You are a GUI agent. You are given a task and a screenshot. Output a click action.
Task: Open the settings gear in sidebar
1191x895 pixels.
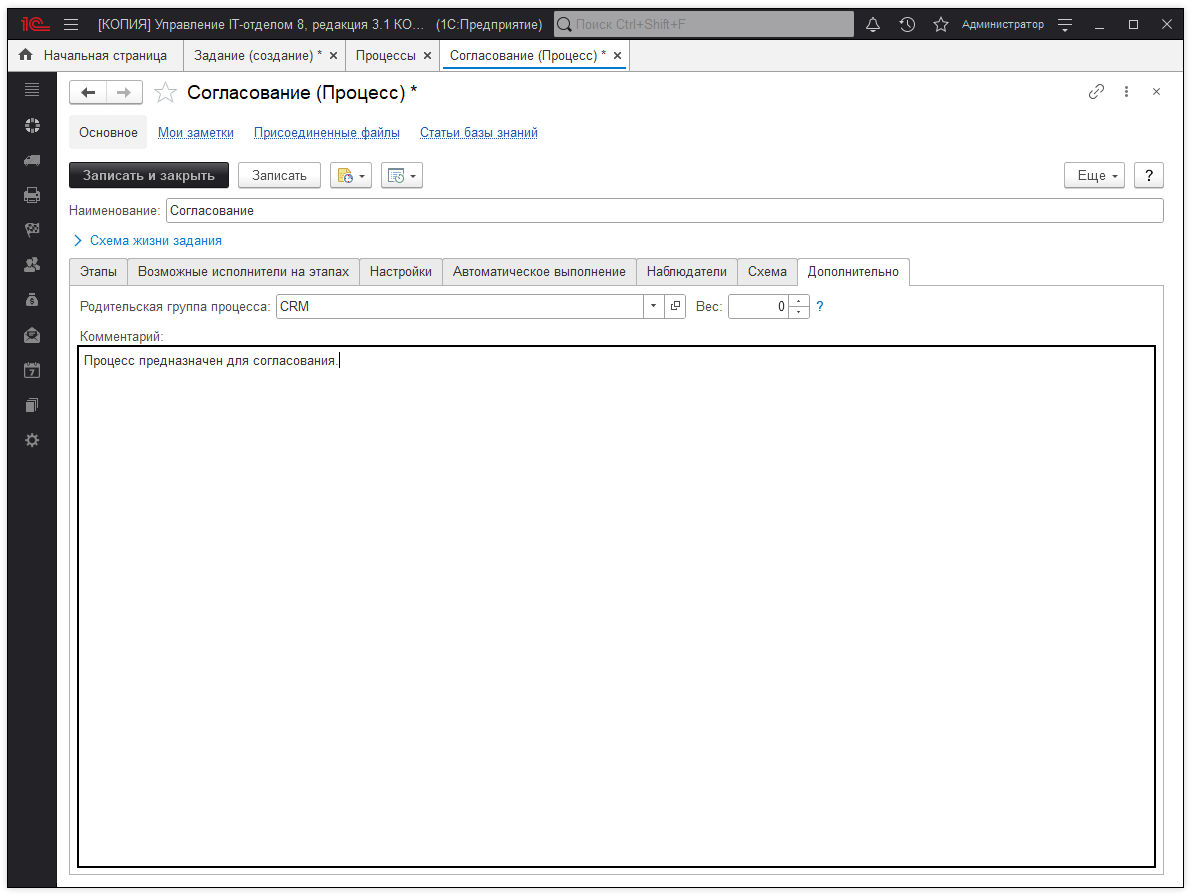pos(32,440)
